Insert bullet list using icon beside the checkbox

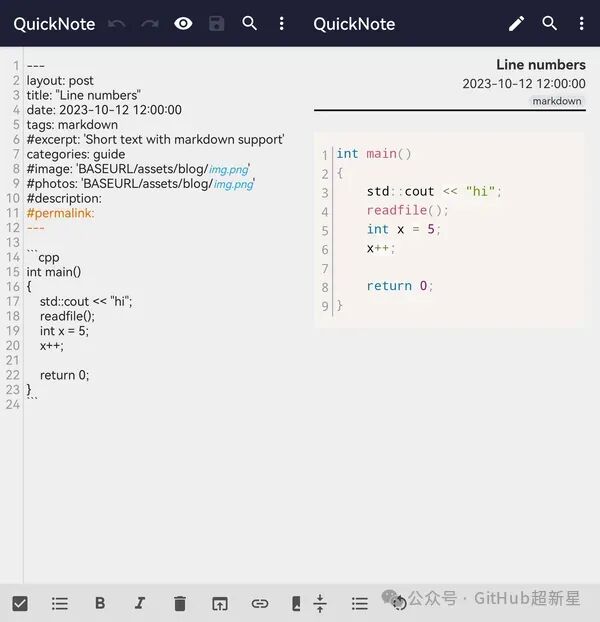point(60,604)
